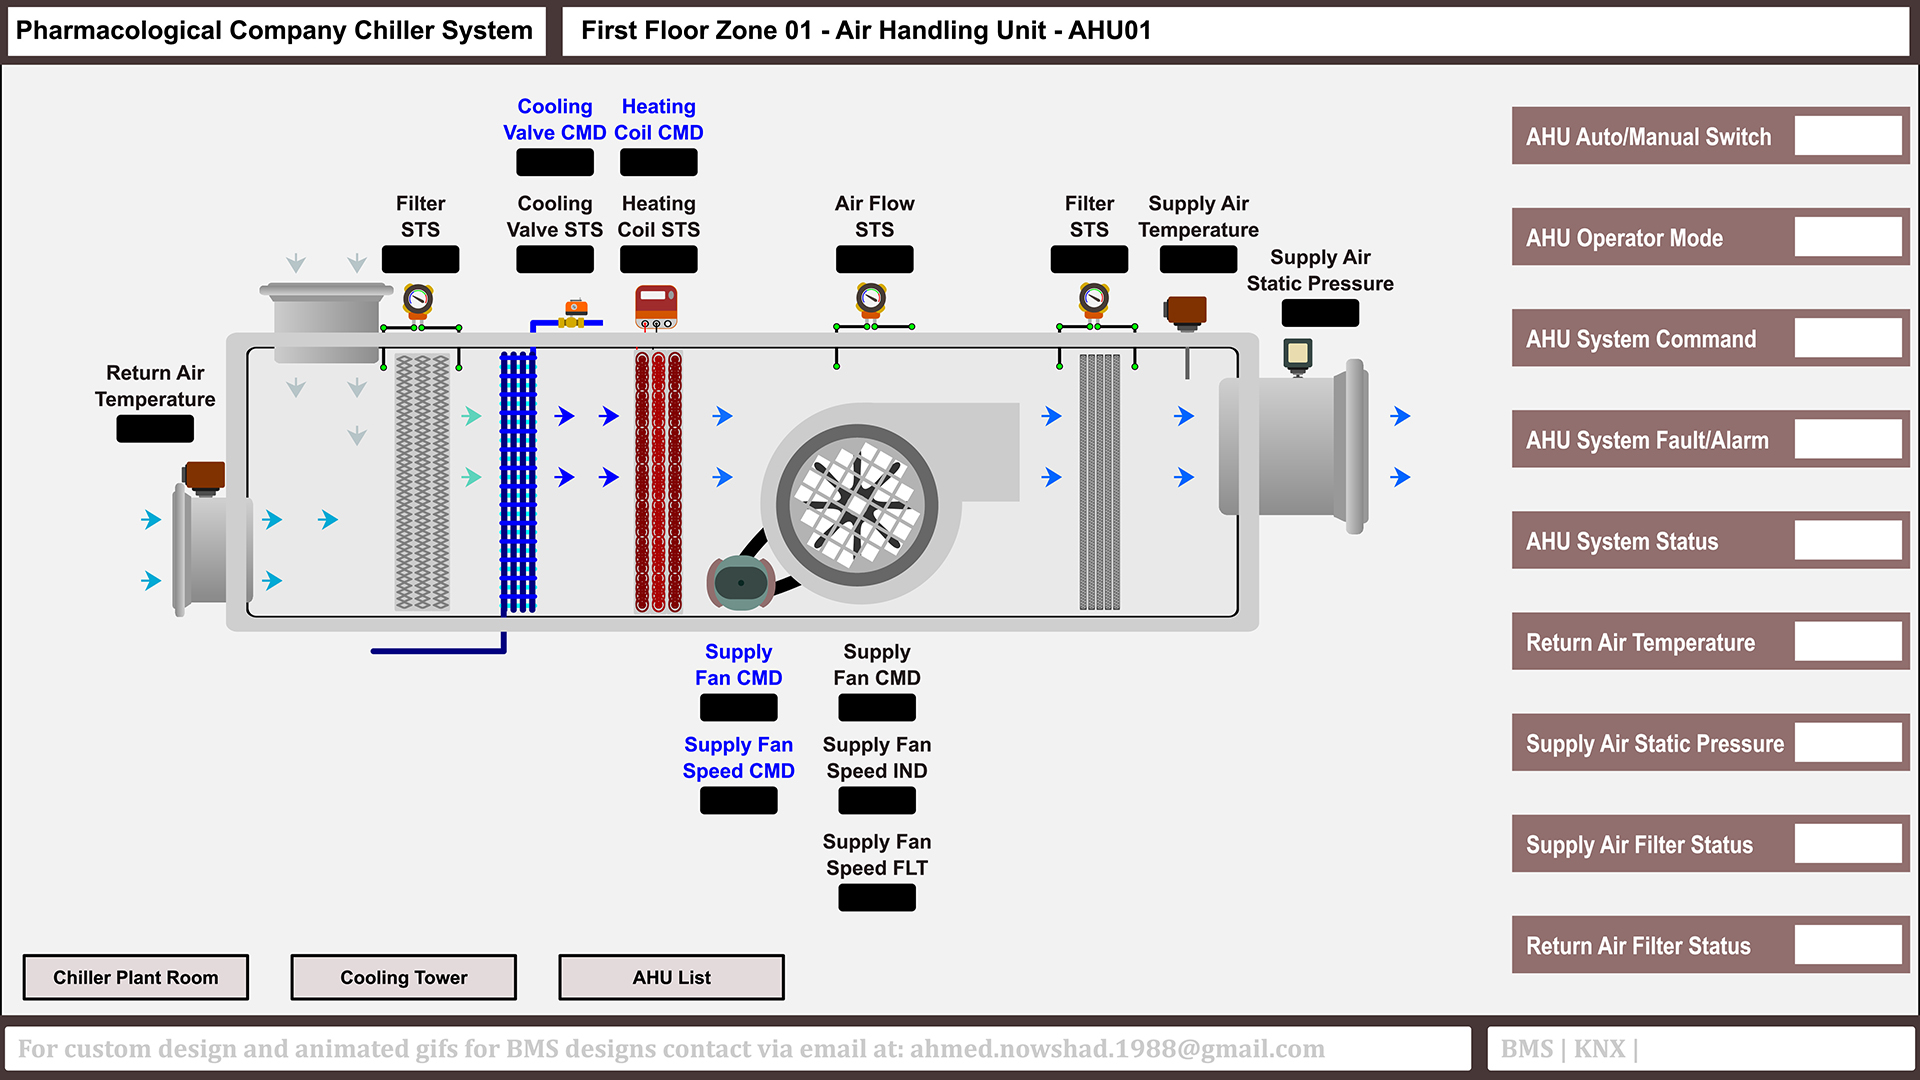Select the Supply Air Temperature sensor icon
The width and height of the screenshot is (1920, 1080).
click(x=1188, y=310)
